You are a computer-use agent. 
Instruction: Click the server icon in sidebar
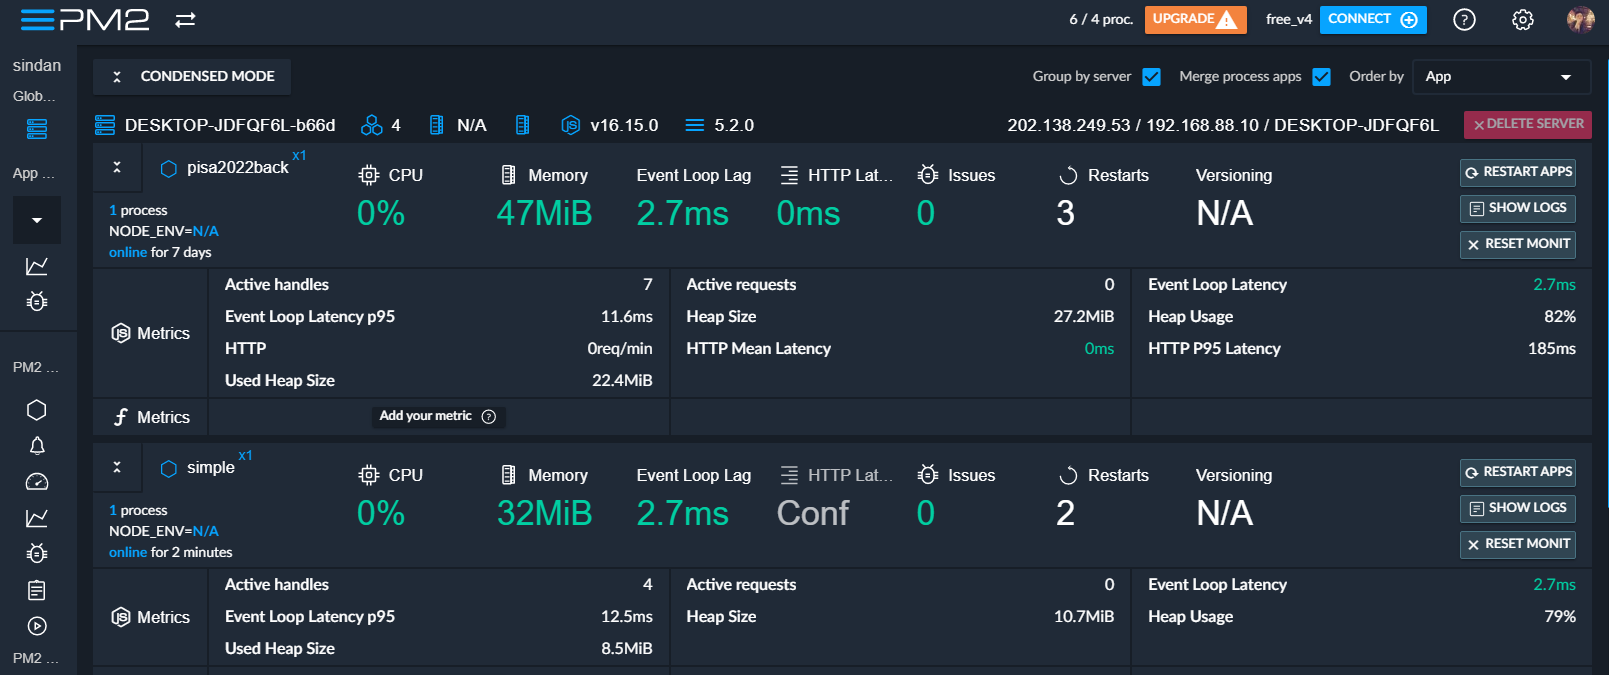pyautogui.click(x=37, y=129)
